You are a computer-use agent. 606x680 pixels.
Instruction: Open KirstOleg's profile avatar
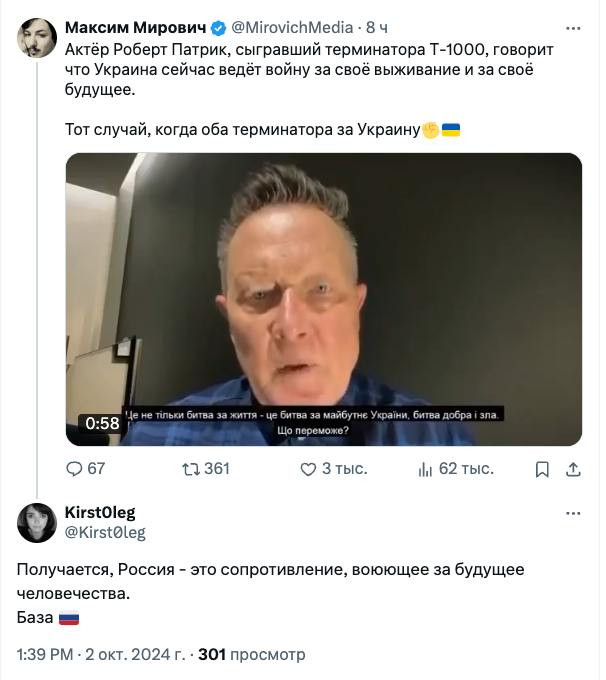coord(37,523)
